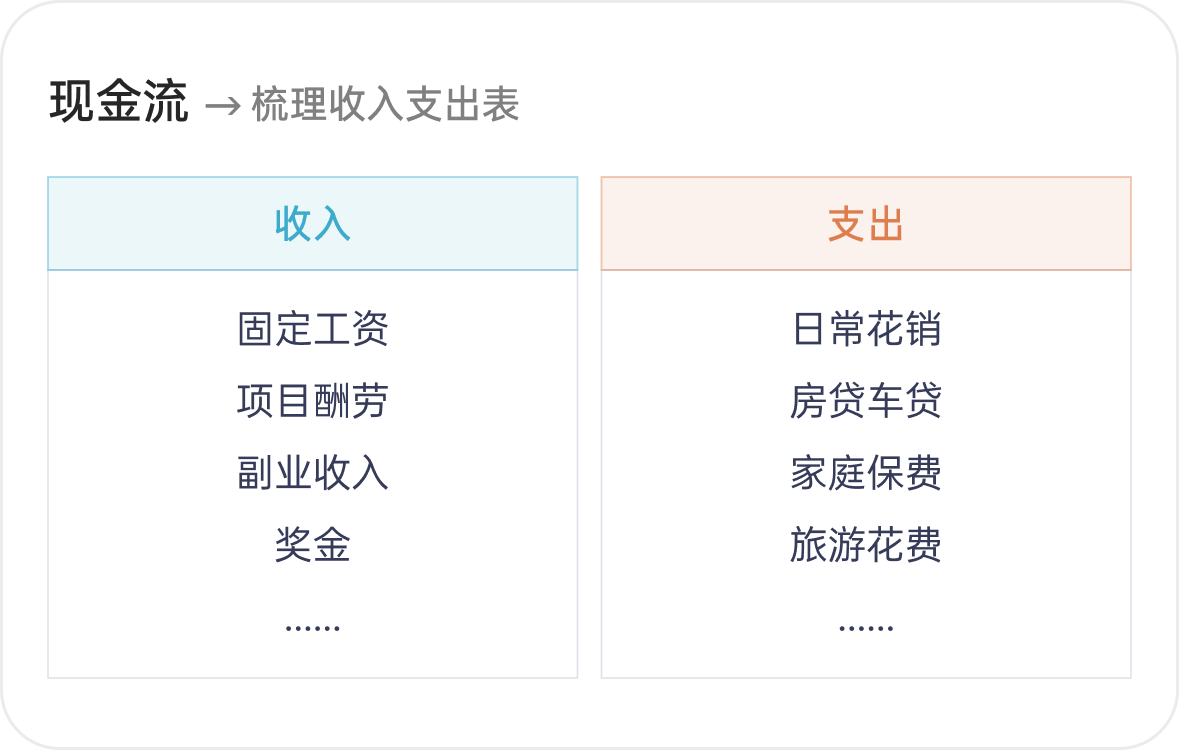Click the 固定工资 income item

pos(313,329)
